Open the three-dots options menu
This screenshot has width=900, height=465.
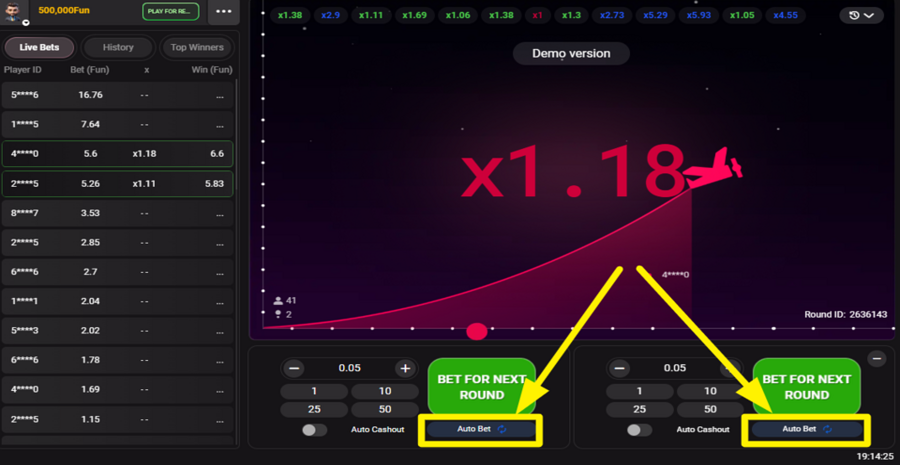pos(223,12)
